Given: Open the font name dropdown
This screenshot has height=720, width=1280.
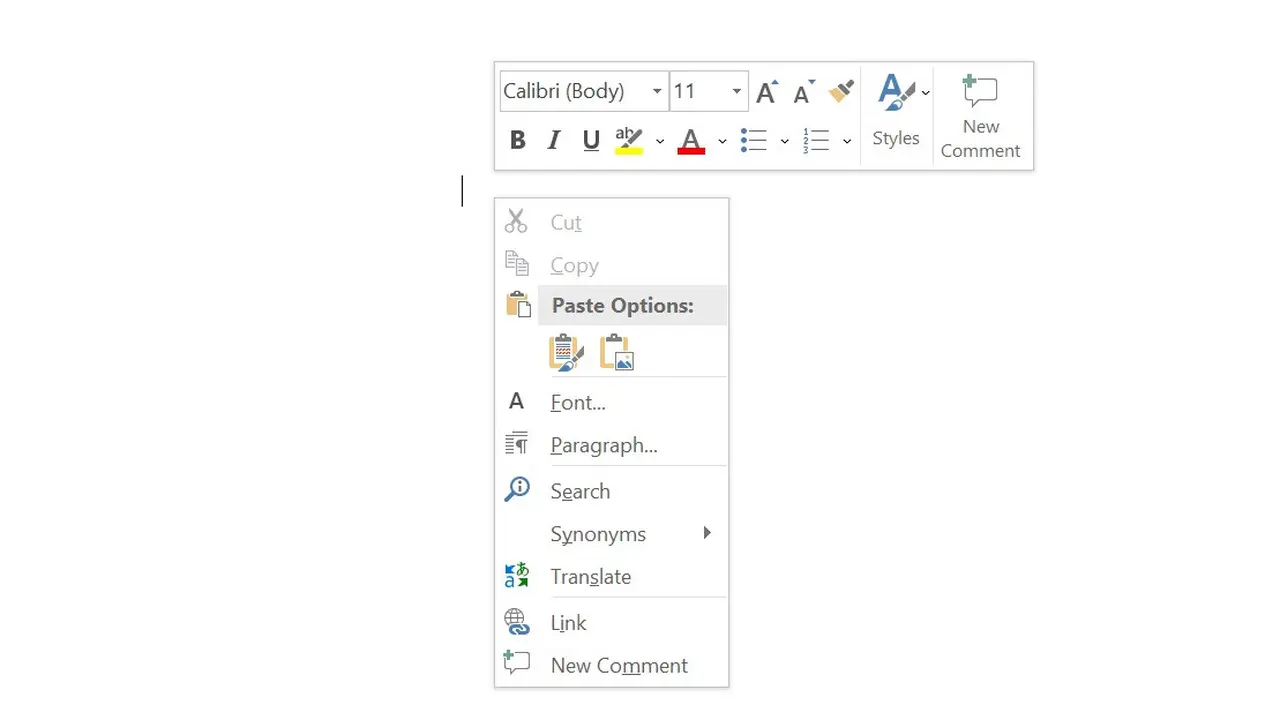Looking at the screenshot, I should pos(657,91).
